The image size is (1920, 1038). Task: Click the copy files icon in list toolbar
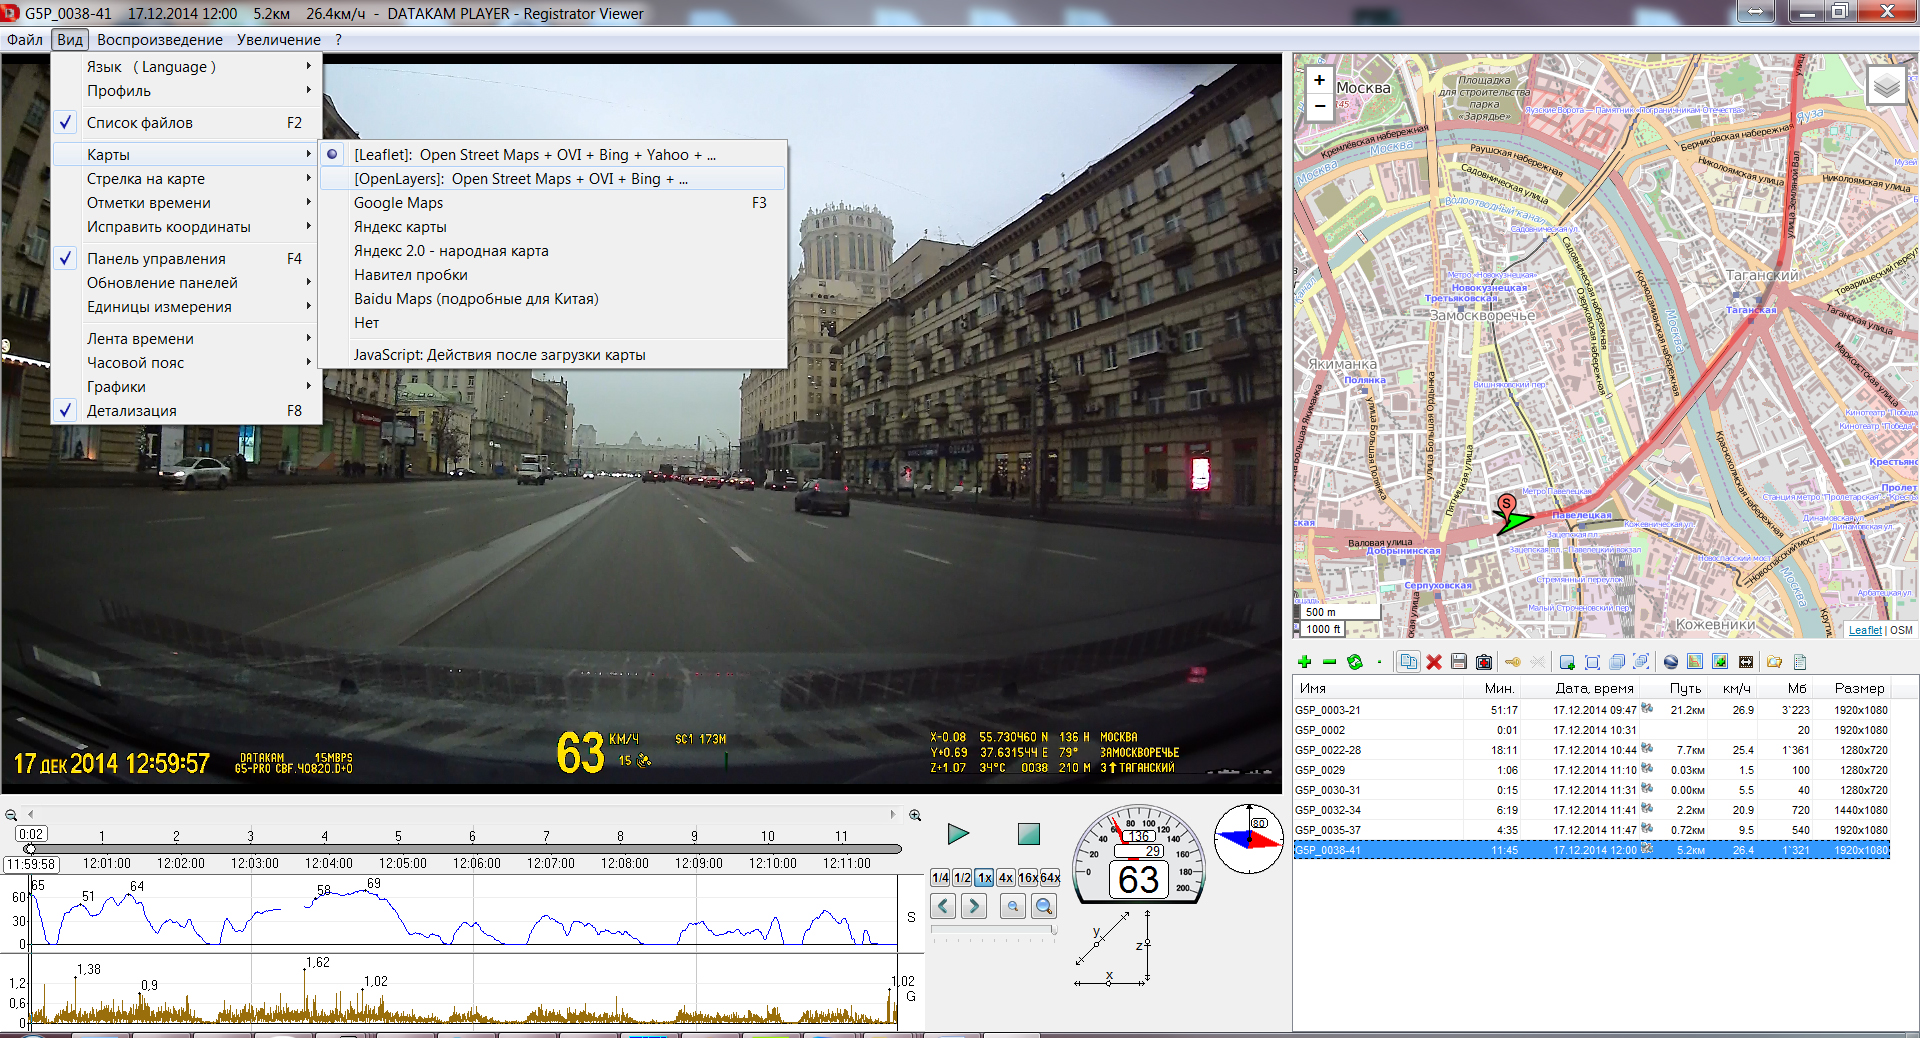1408,662
